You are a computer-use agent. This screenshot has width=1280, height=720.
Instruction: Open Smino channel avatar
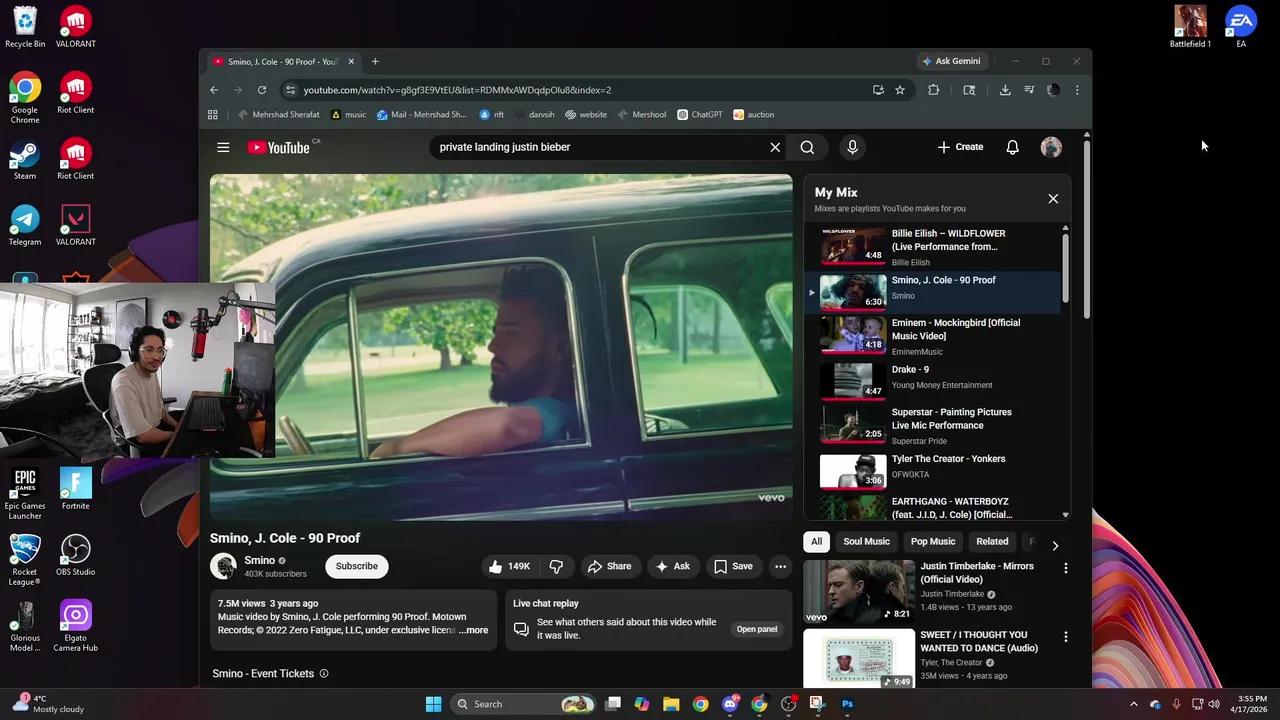tap(223, 566)
